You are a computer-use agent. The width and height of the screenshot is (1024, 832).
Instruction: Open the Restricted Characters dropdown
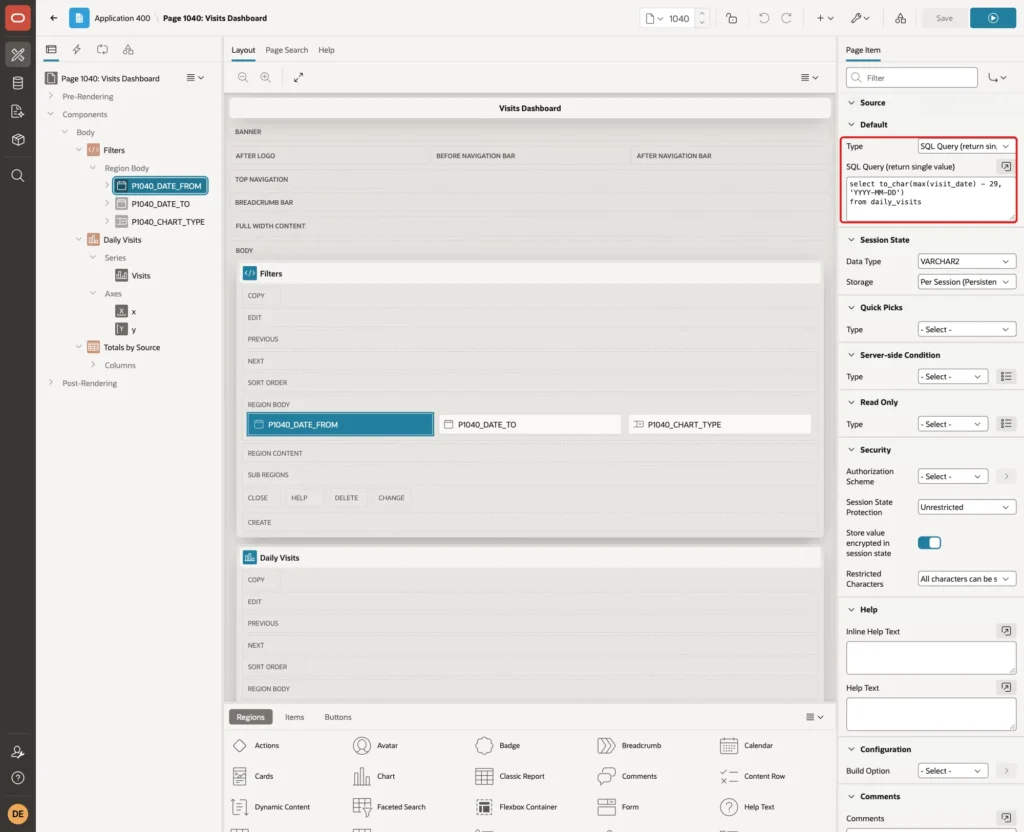965,579
